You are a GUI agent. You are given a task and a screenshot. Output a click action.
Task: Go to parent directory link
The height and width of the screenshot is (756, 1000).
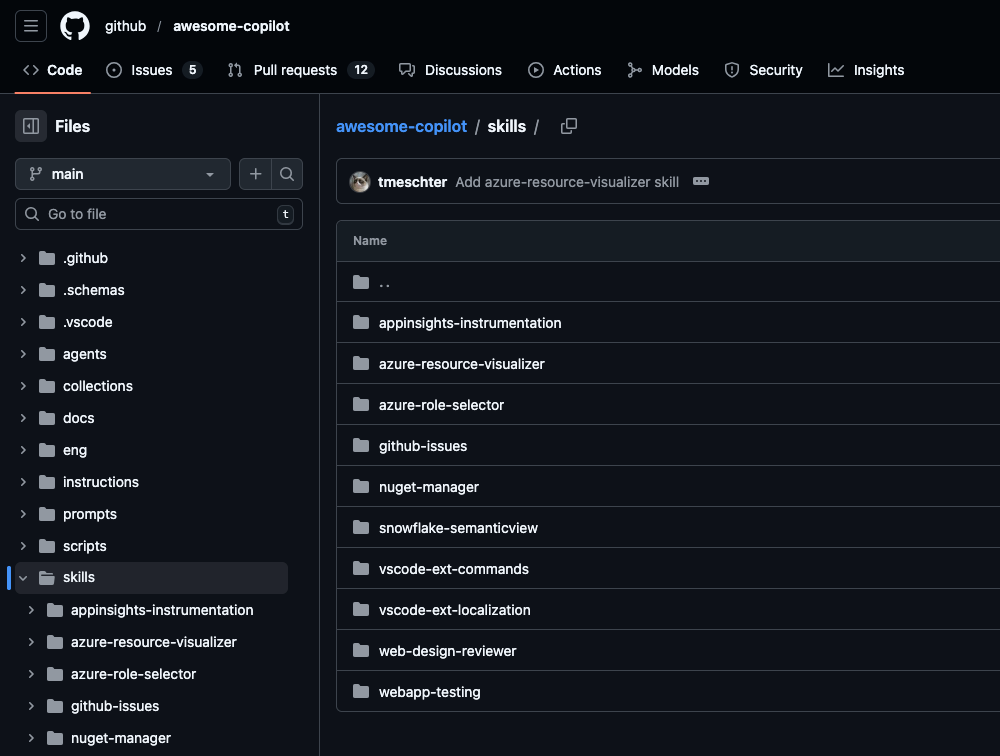pyautogui.click(x=385, y=283)
